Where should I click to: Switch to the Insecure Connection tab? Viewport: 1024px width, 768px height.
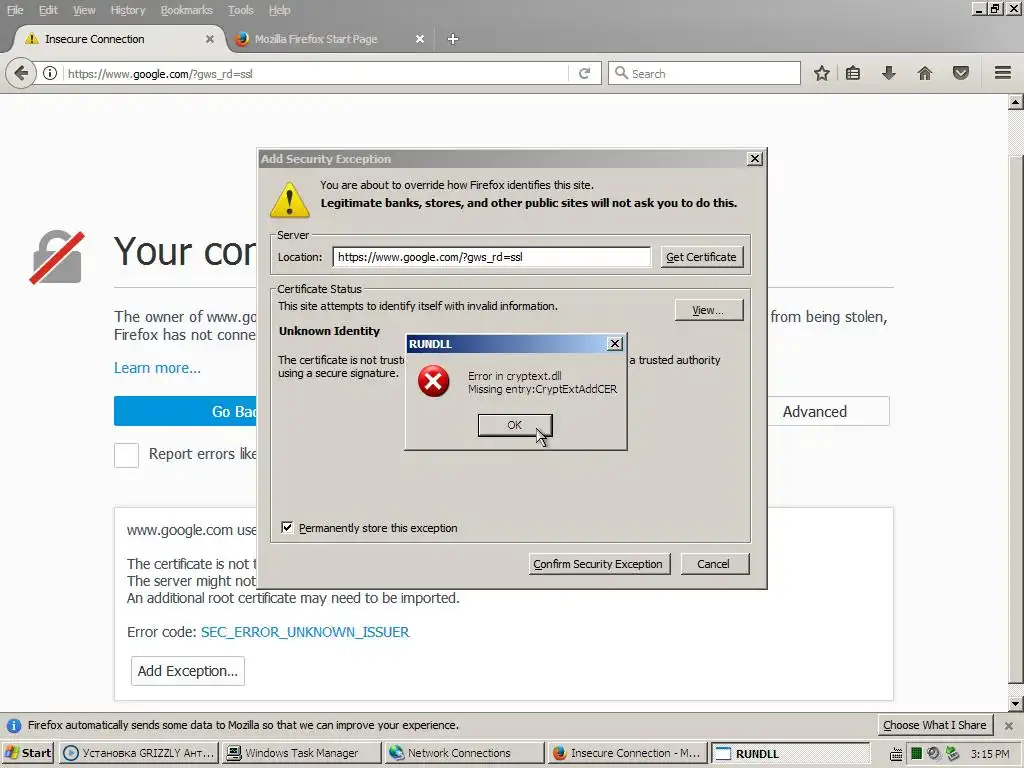[118, 39]
